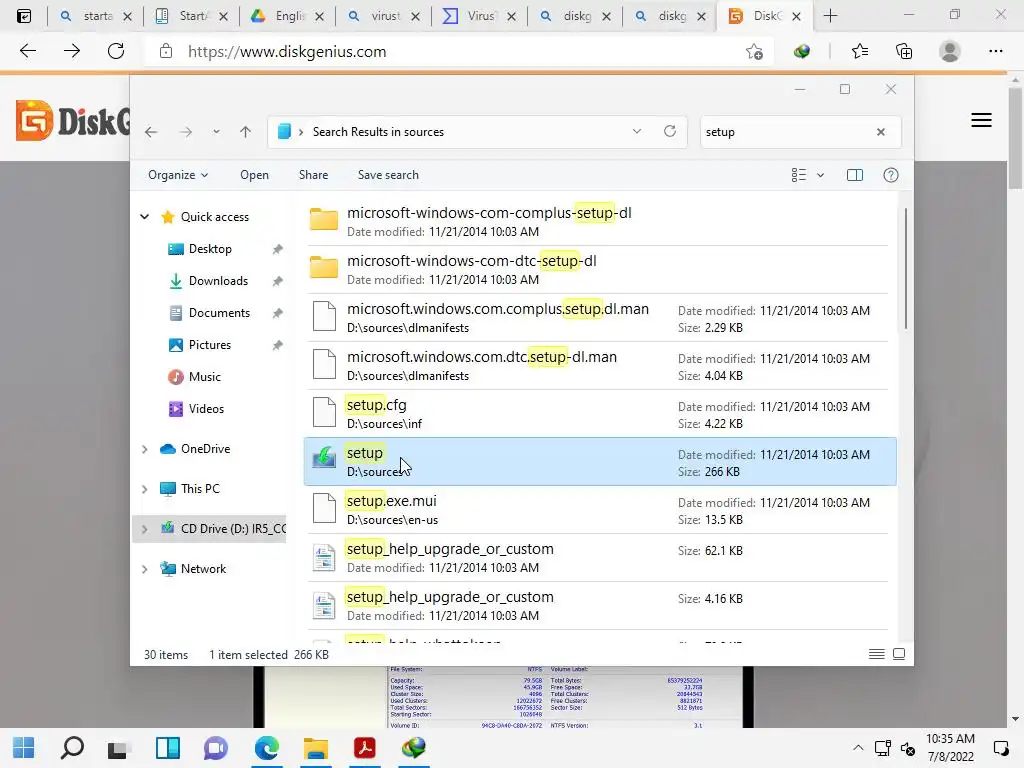1024x768 pixels.
Task: Collapse the Quick access tree node
Action: pyautogui.click(x=144, y=217)
